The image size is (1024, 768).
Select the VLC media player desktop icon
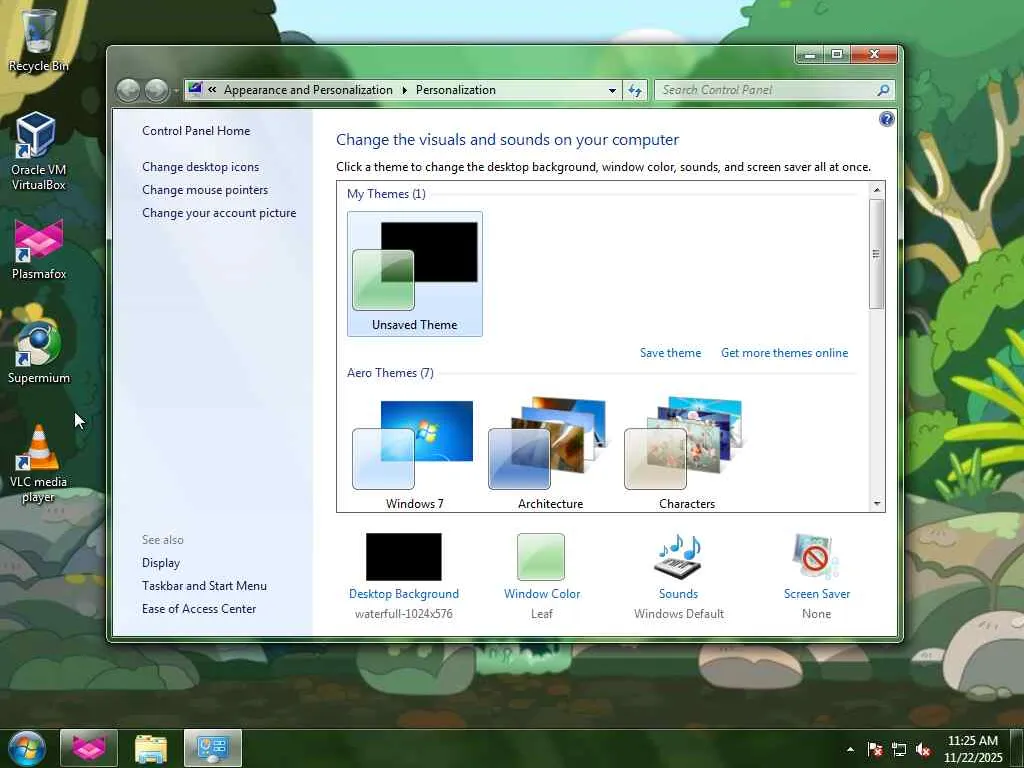pos(38,464)
